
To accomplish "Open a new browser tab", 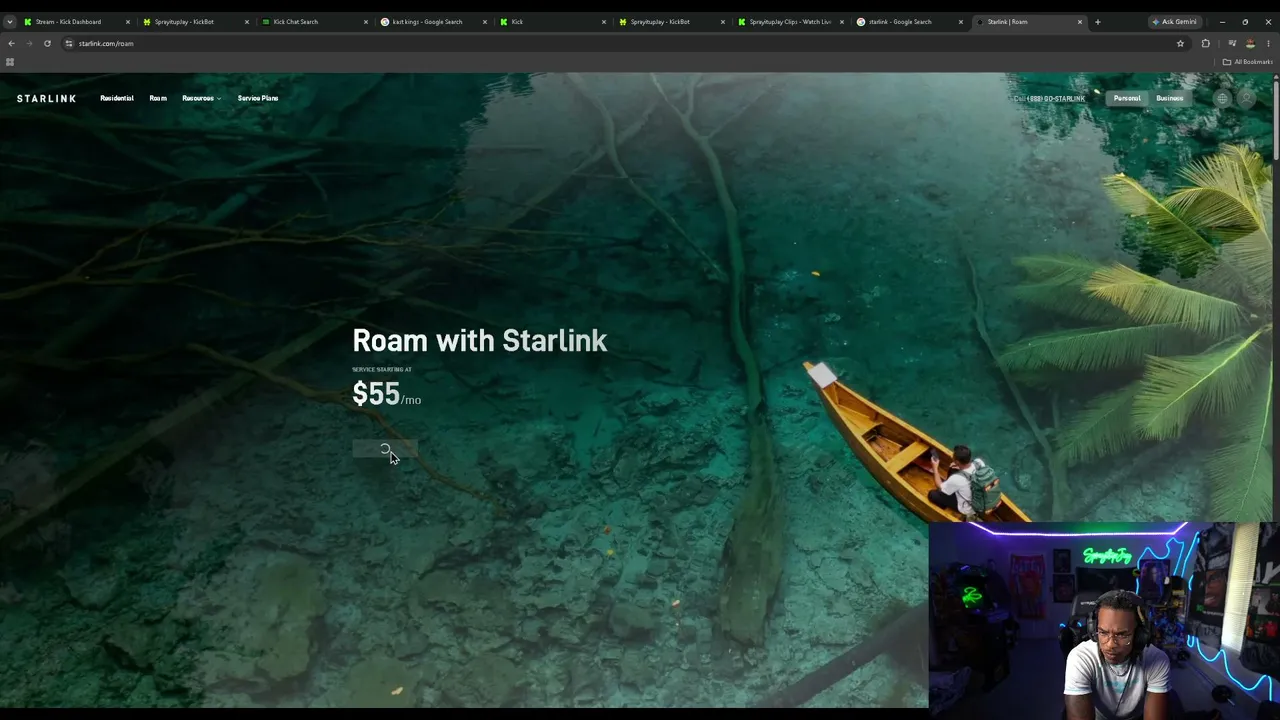I will 1097,22.
